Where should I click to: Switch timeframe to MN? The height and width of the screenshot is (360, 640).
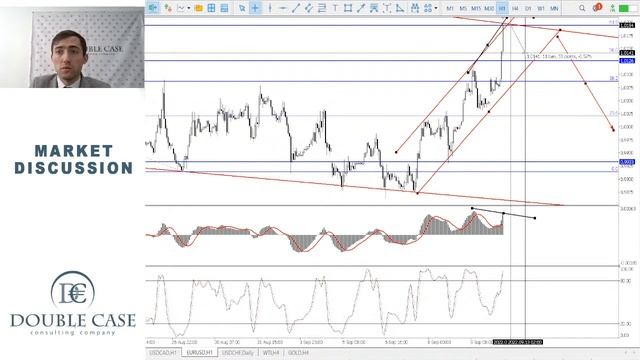(x=554, y=8)
